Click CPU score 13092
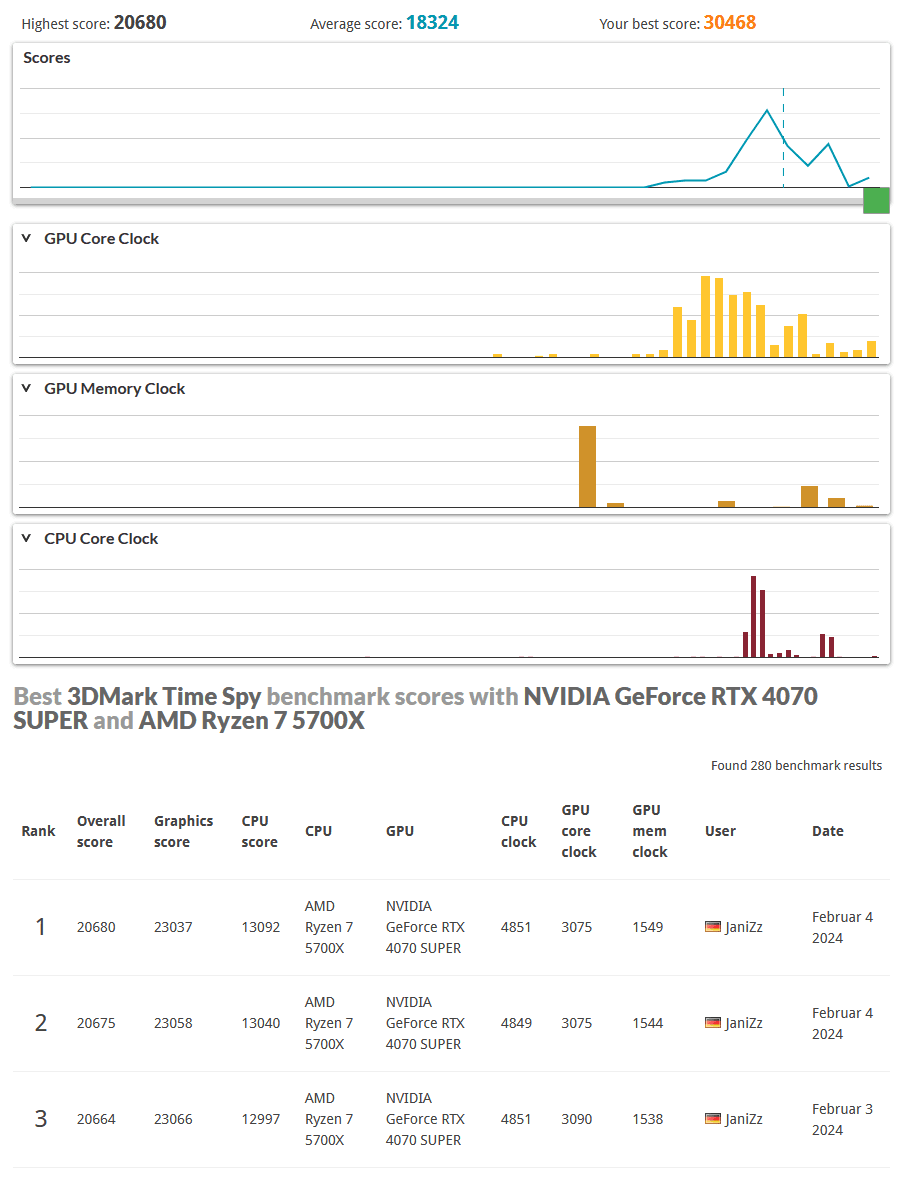Viewport: 906px width, 1185px height. (x=261, y=927)
